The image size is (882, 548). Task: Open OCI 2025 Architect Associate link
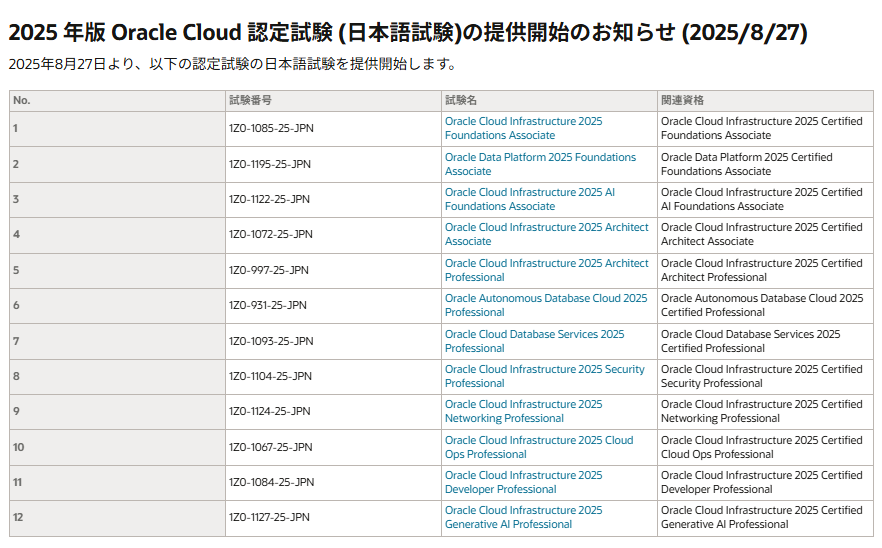click(x=546, y=234)
